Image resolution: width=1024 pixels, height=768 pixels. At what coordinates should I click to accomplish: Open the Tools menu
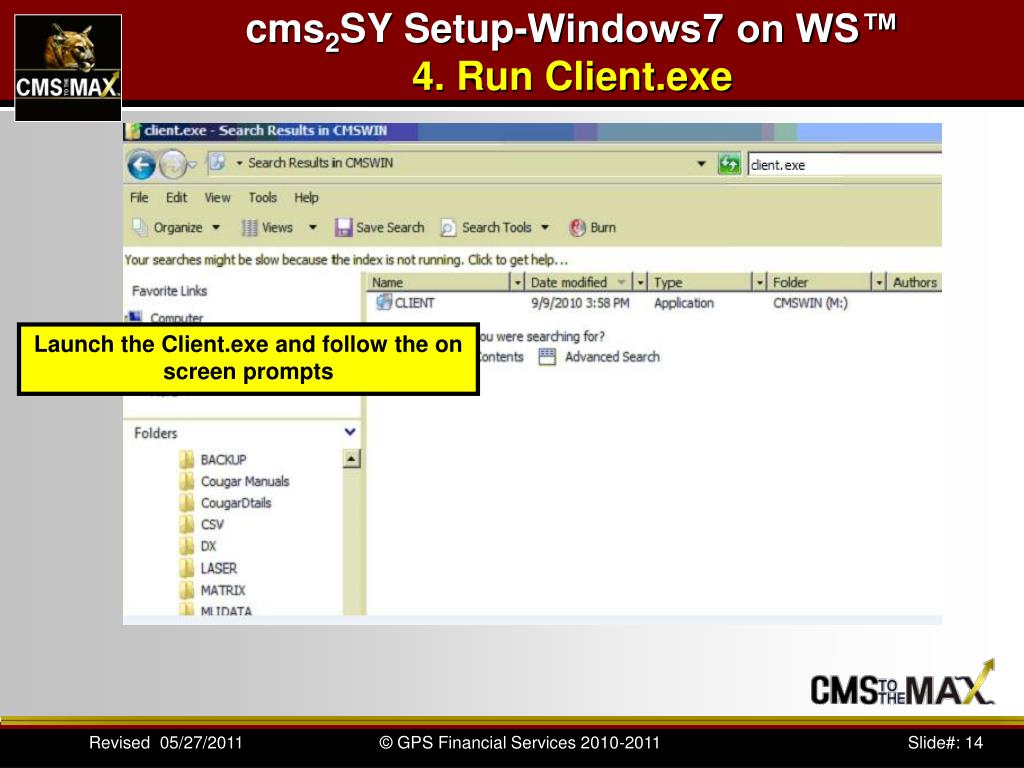(263, 197)
